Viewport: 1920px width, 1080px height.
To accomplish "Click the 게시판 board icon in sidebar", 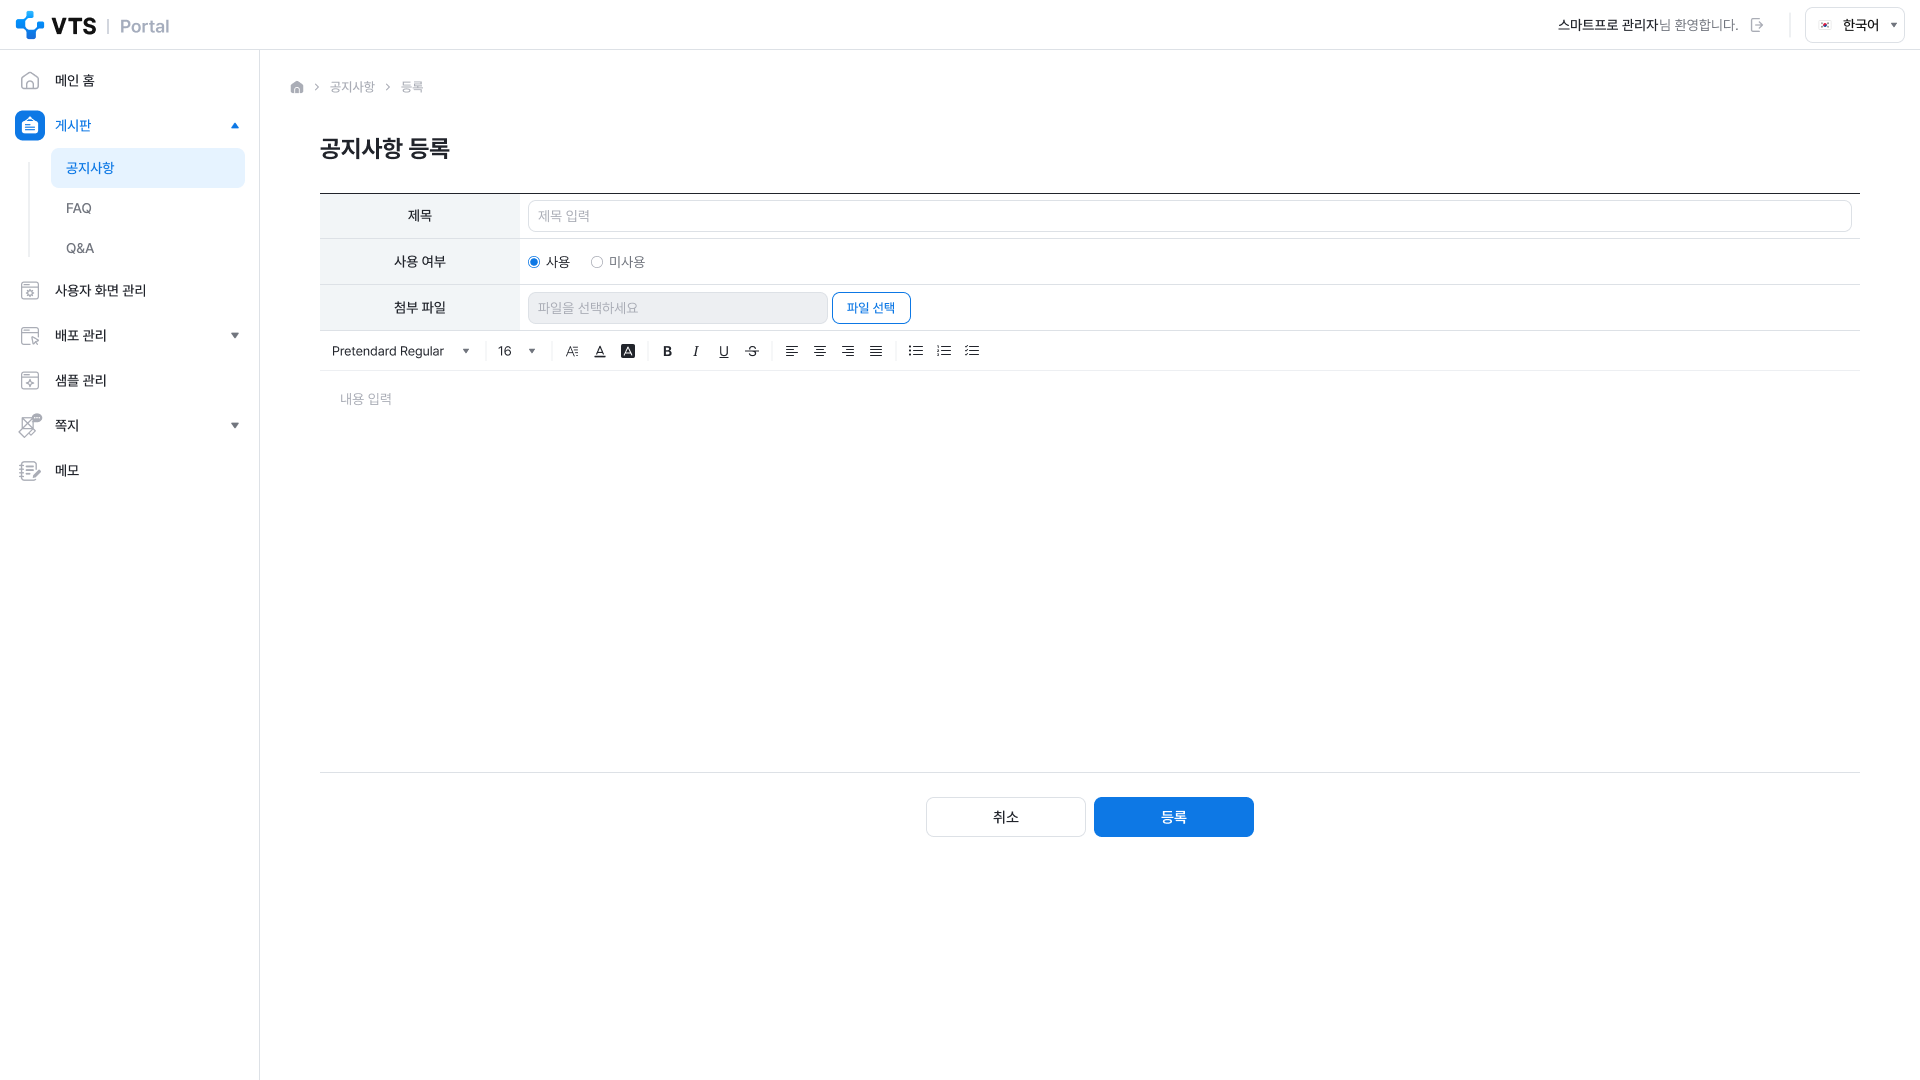I will coord(30,125).
